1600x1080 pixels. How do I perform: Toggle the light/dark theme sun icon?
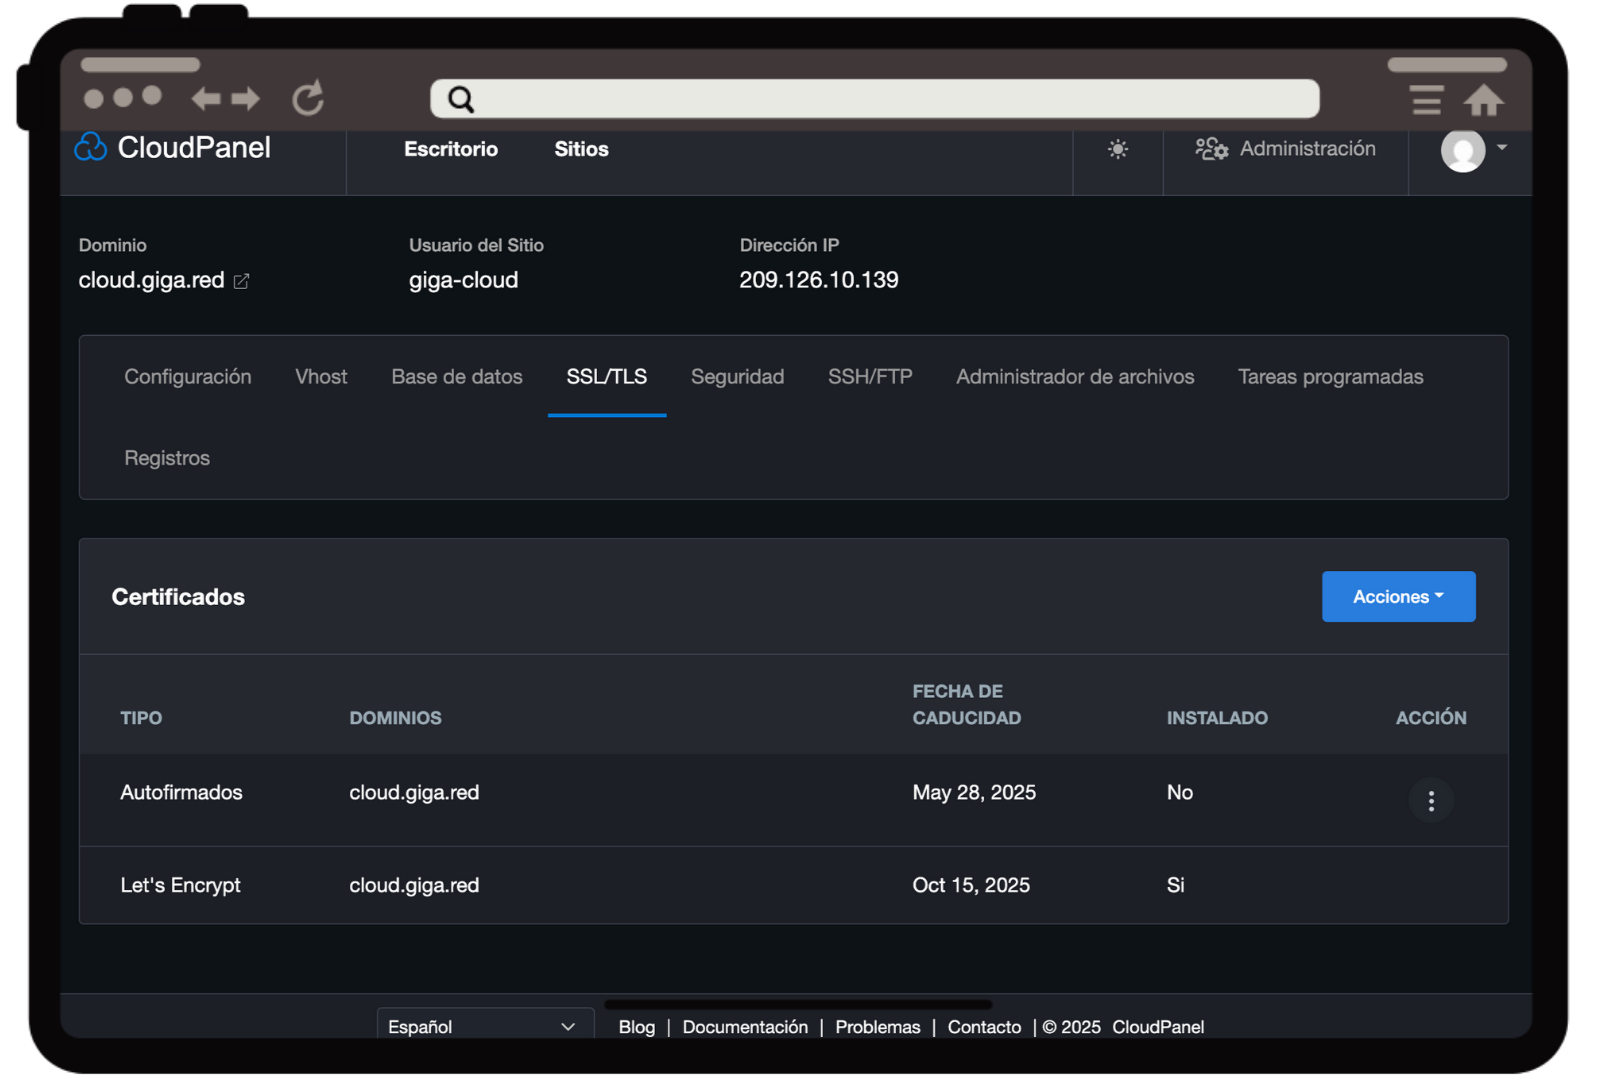point(1118,149)
